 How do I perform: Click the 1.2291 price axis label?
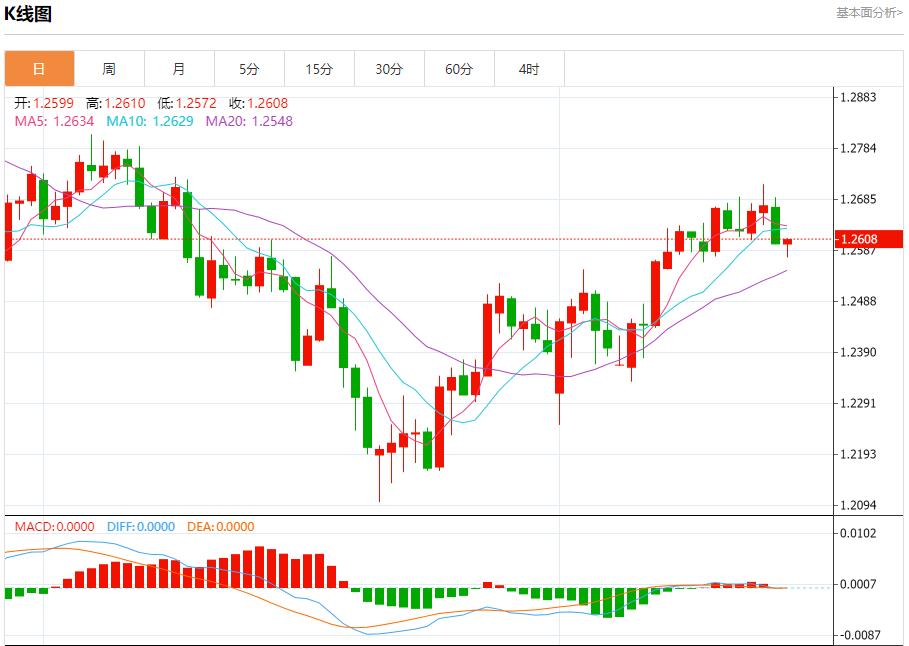(859, 403)
